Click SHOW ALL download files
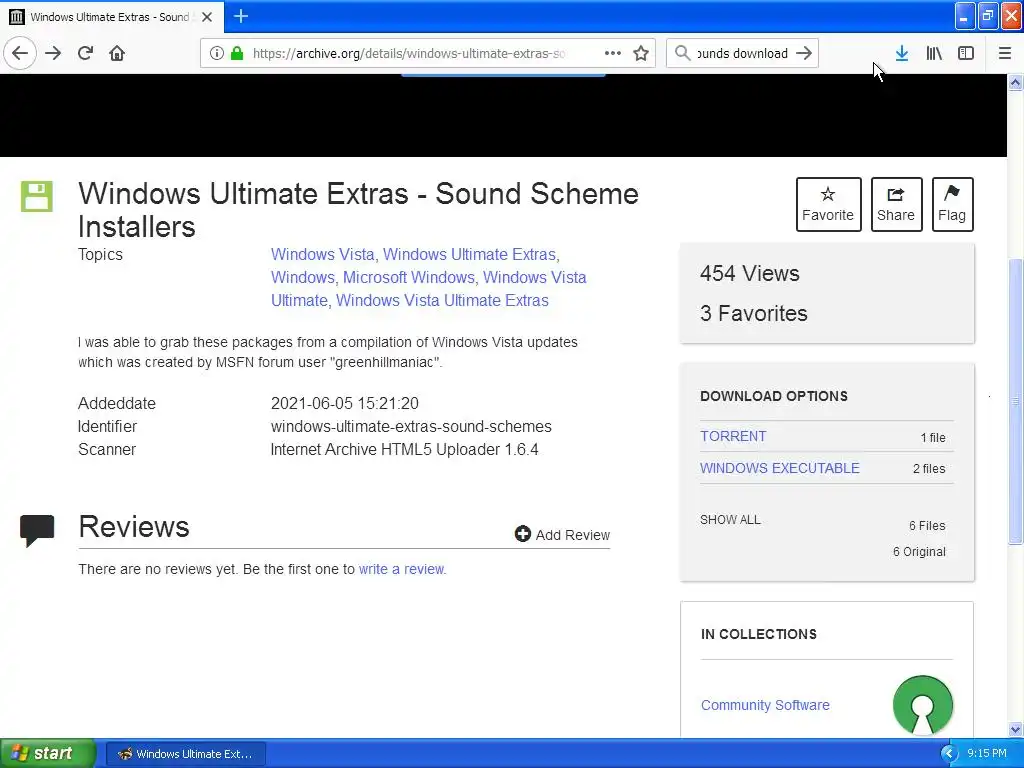The width and height of the screenshot is (1024, 768). click(730, 520)
